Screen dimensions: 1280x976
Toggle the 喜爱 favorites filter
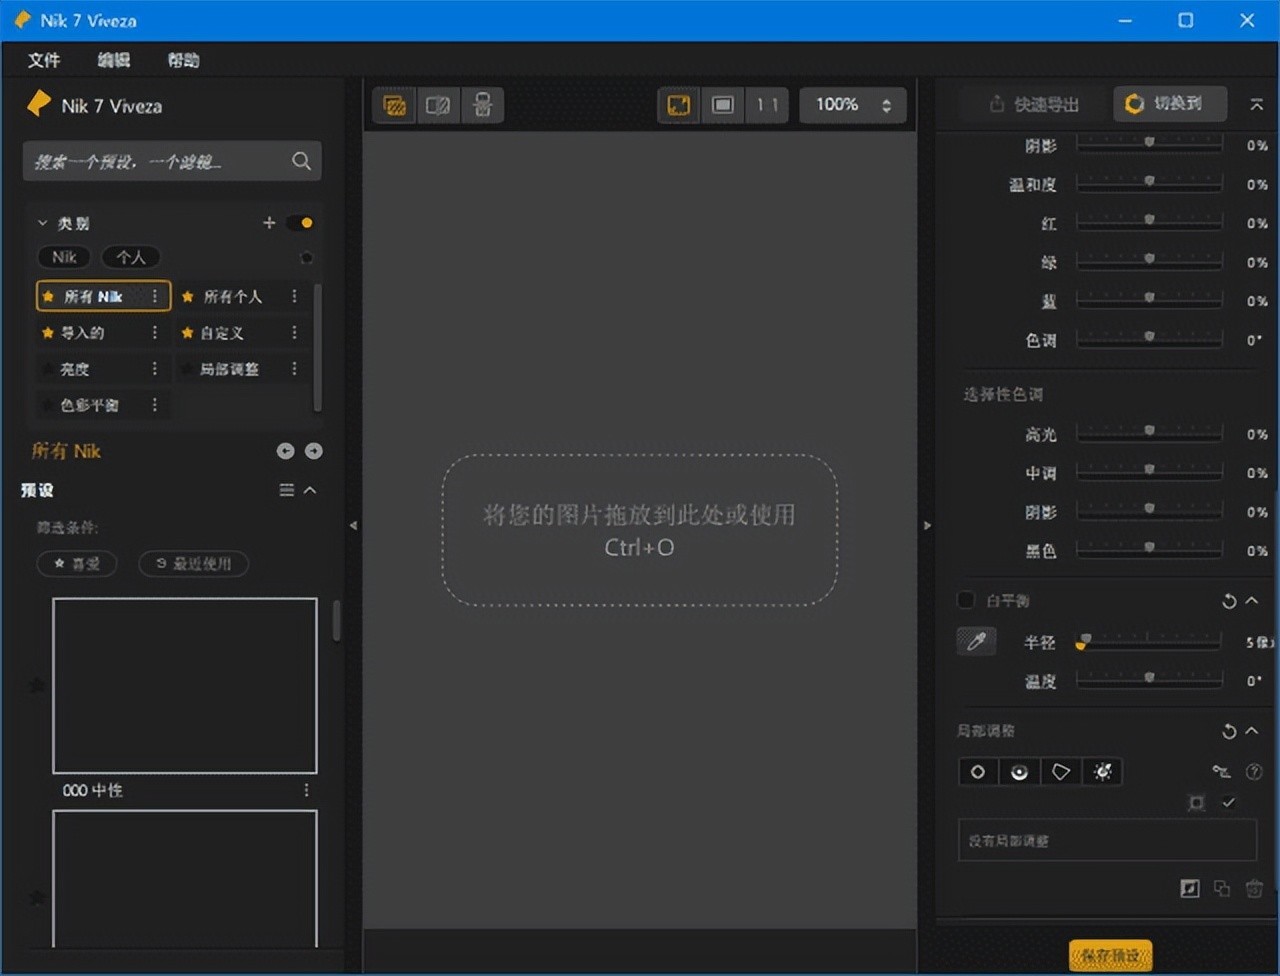pos(77,564)
